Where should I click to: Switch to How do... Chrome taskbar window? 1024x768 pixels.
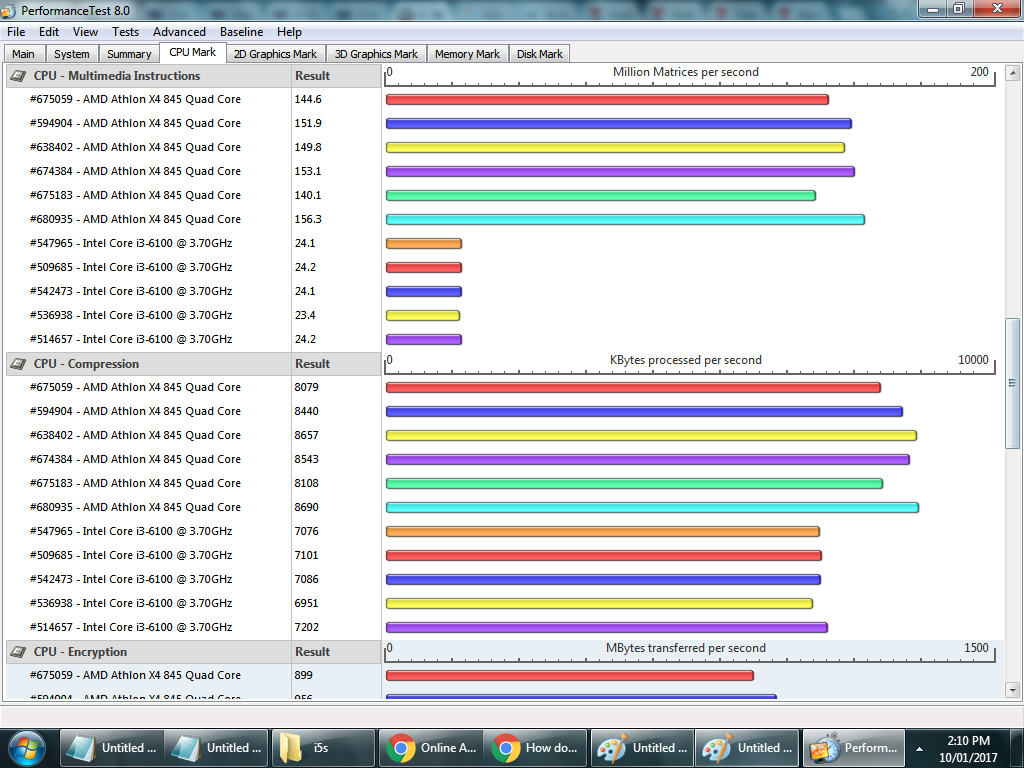click(535, 748)
